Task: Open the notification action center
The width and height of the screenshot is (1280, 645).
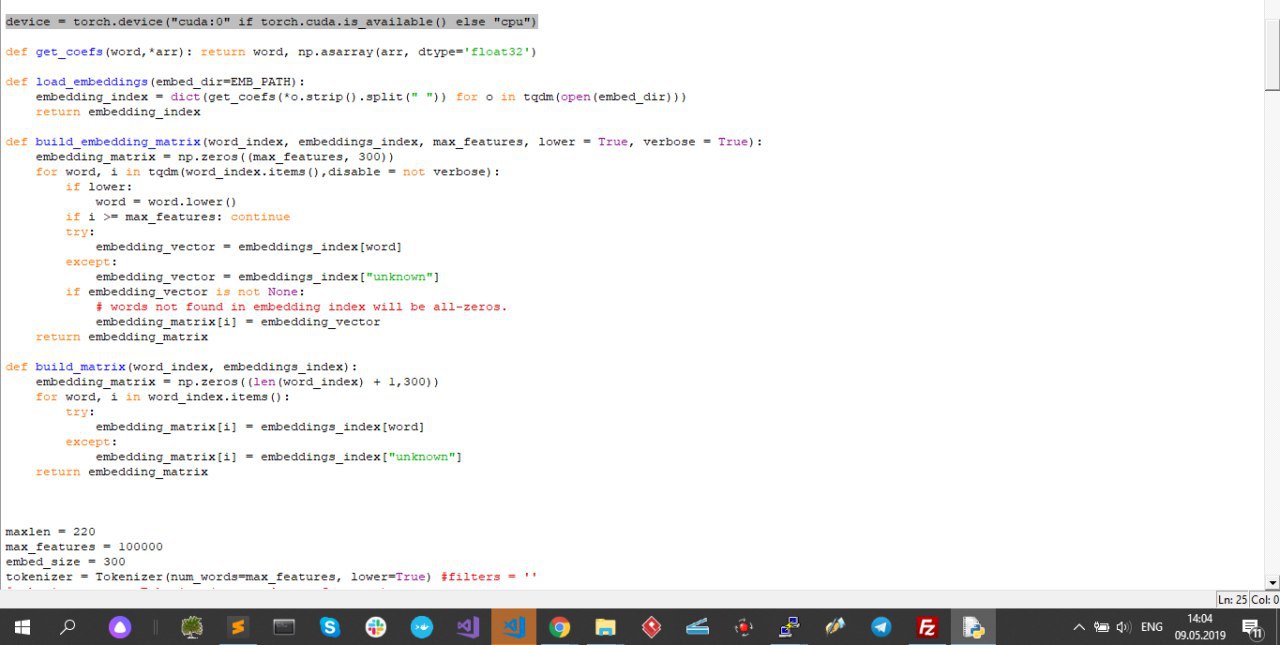Action: 1252,627
